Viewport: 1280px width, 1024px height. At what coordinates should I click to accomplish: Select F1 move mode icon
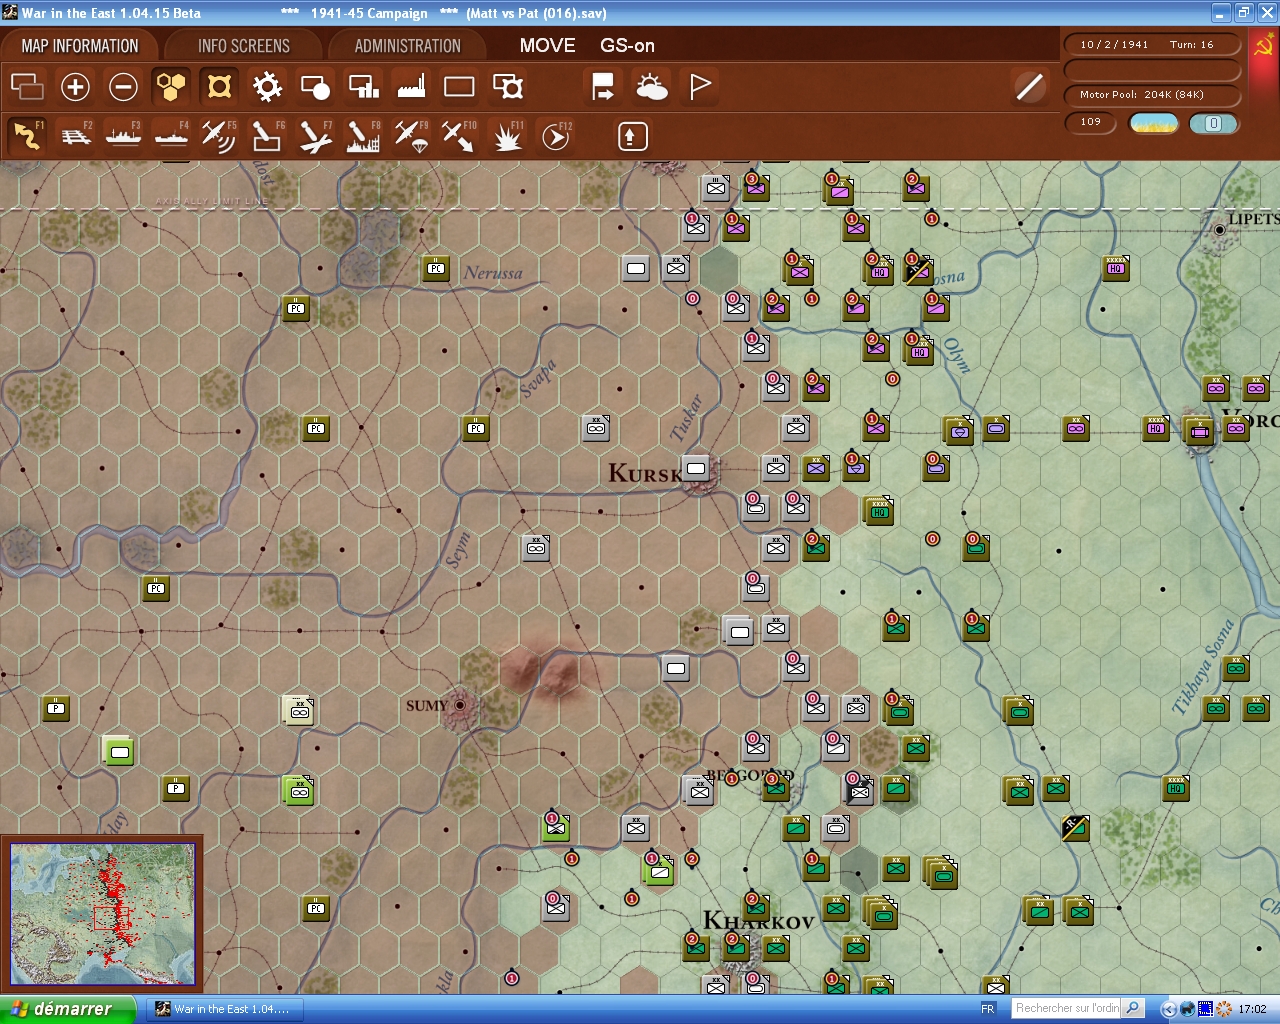27,136
